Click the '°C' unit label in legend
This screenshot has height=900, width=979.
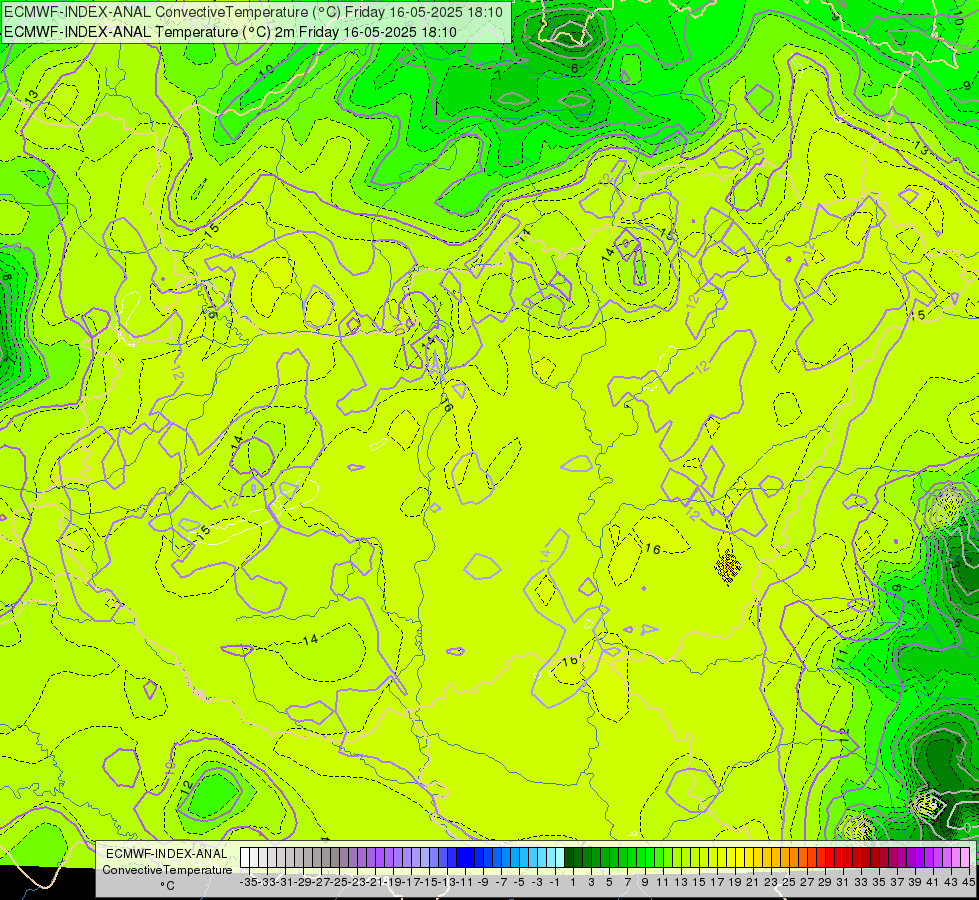click(x=167, y=886)
